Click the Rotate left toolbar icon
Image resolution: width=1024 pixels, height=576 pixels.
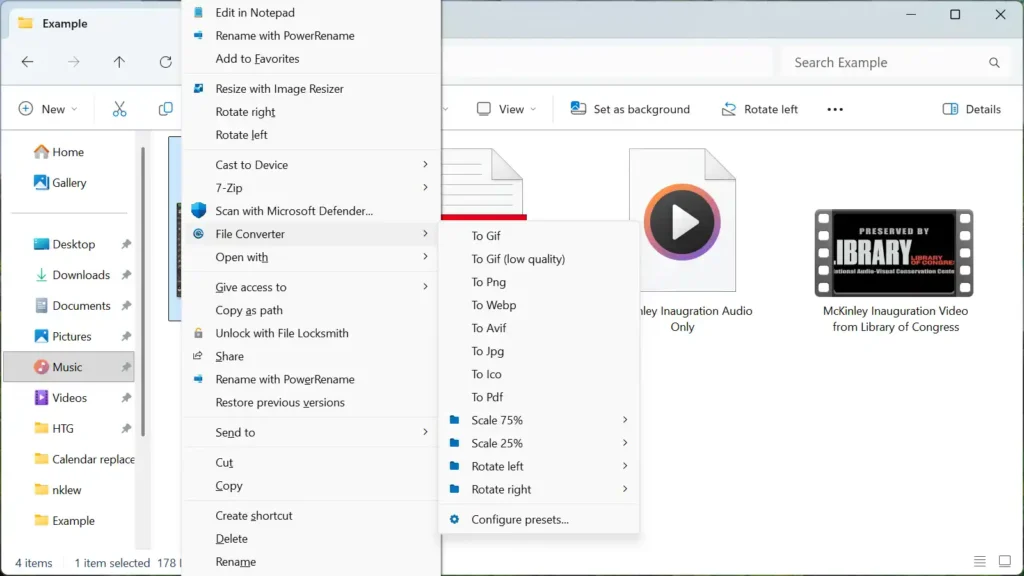click(x=728, y=109)
